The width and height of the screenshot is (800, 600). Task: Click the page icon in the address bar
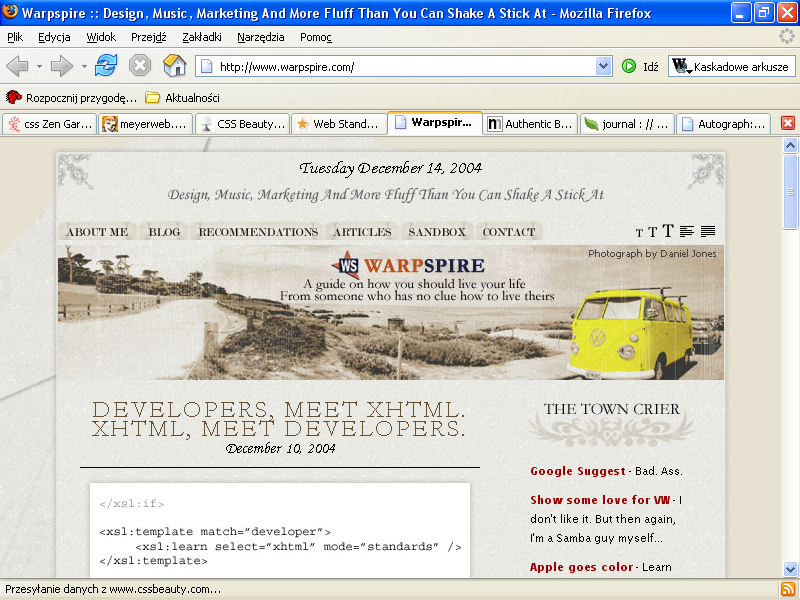(x=206, y=66)
